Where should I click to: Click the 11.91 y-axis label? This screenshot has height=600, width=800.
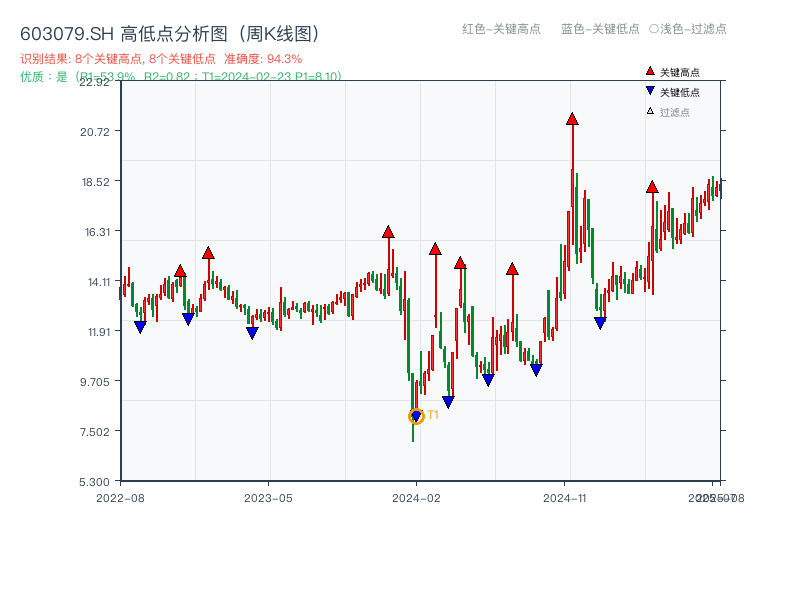pyautogui.click(x=98, y=332)
